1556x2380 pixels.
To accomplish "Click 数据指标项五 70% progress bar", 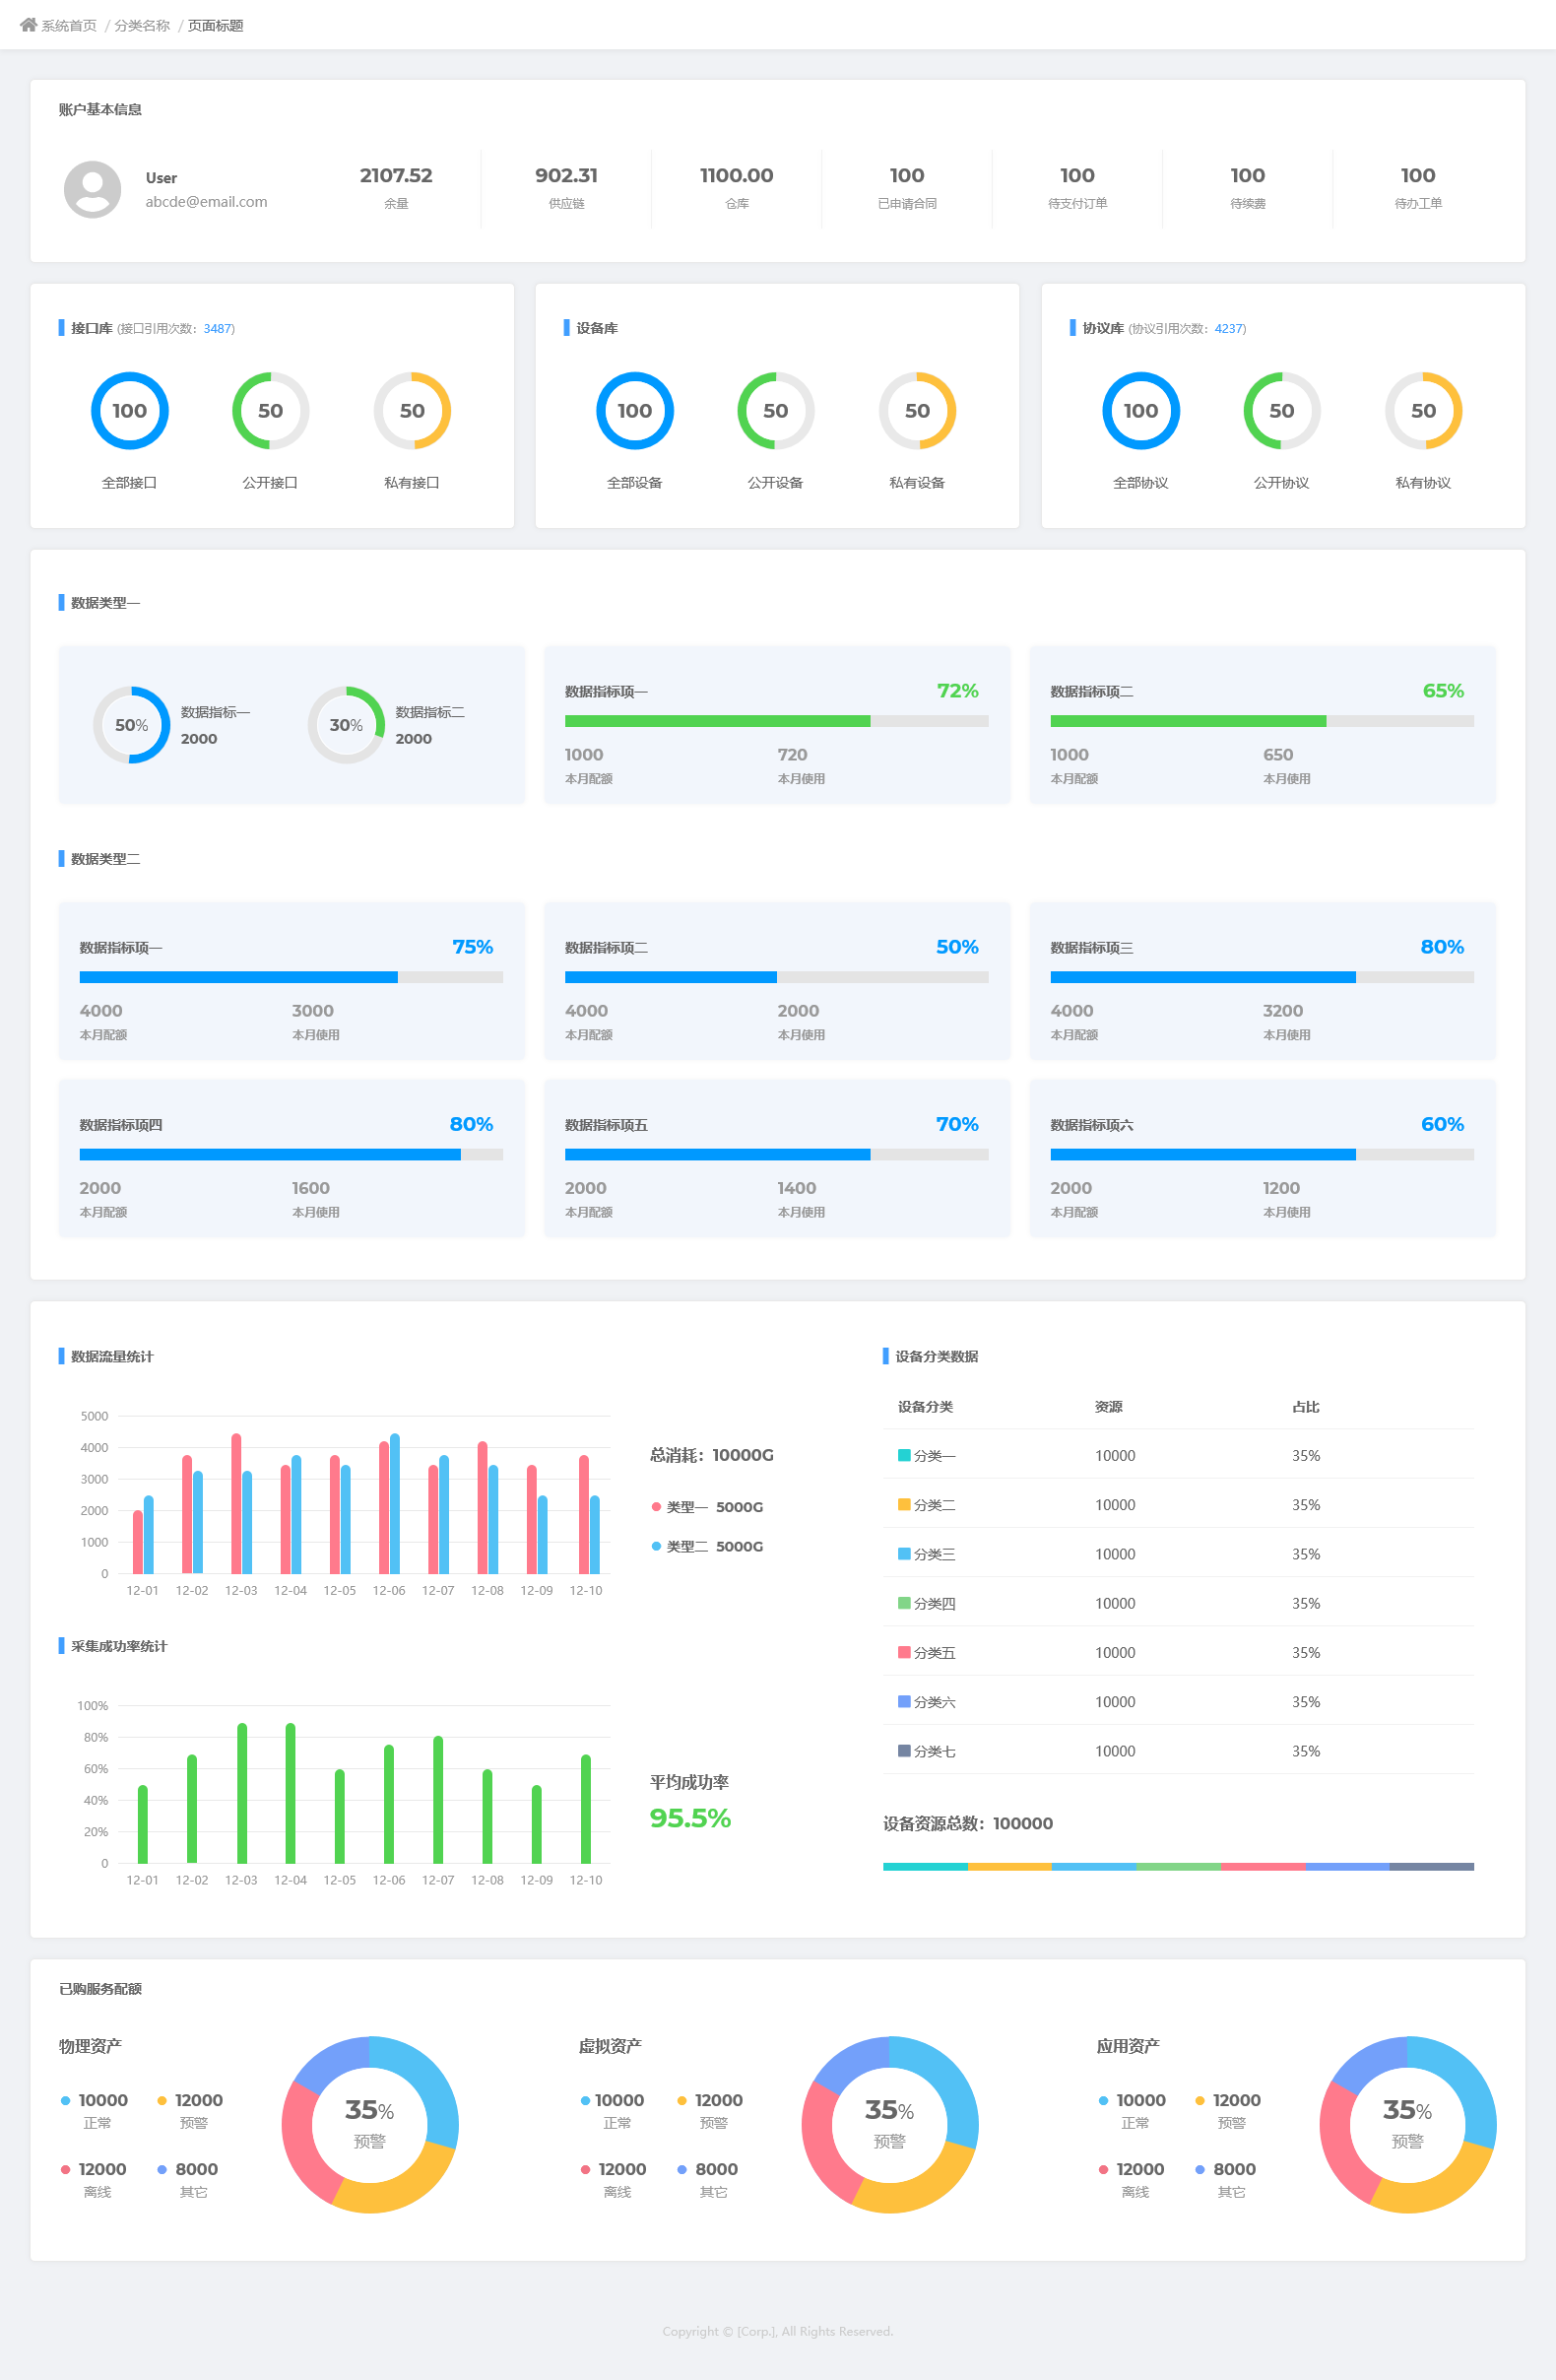I will click(776, 1154).
